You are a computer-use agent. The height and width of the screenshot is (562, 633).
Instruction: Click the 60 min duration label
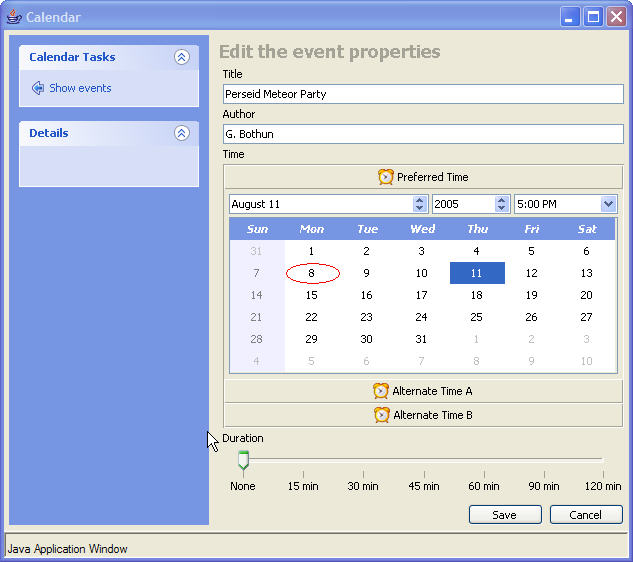(x=484, y=486)
